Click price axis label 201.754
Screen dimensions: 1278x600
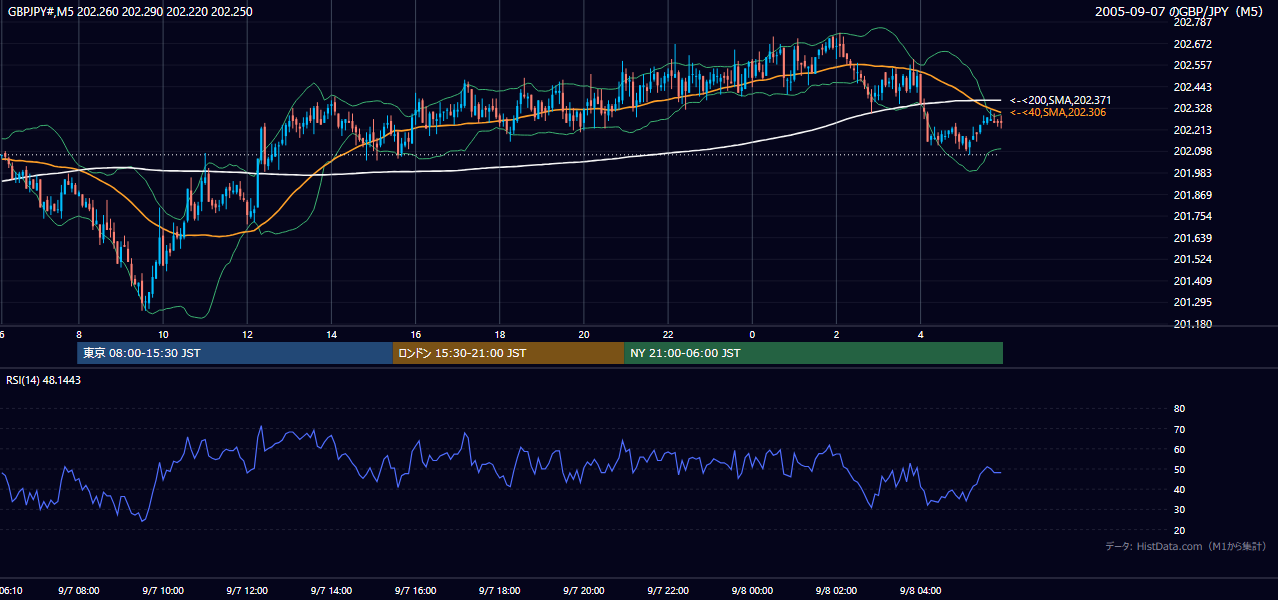click(1192, 216)
